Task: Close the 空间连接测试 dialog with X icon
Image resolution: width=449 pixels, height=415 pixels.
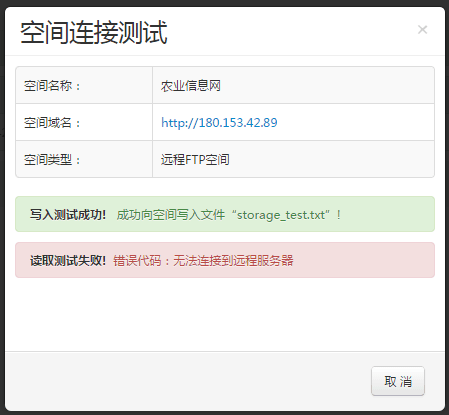Action: [422, 30]
